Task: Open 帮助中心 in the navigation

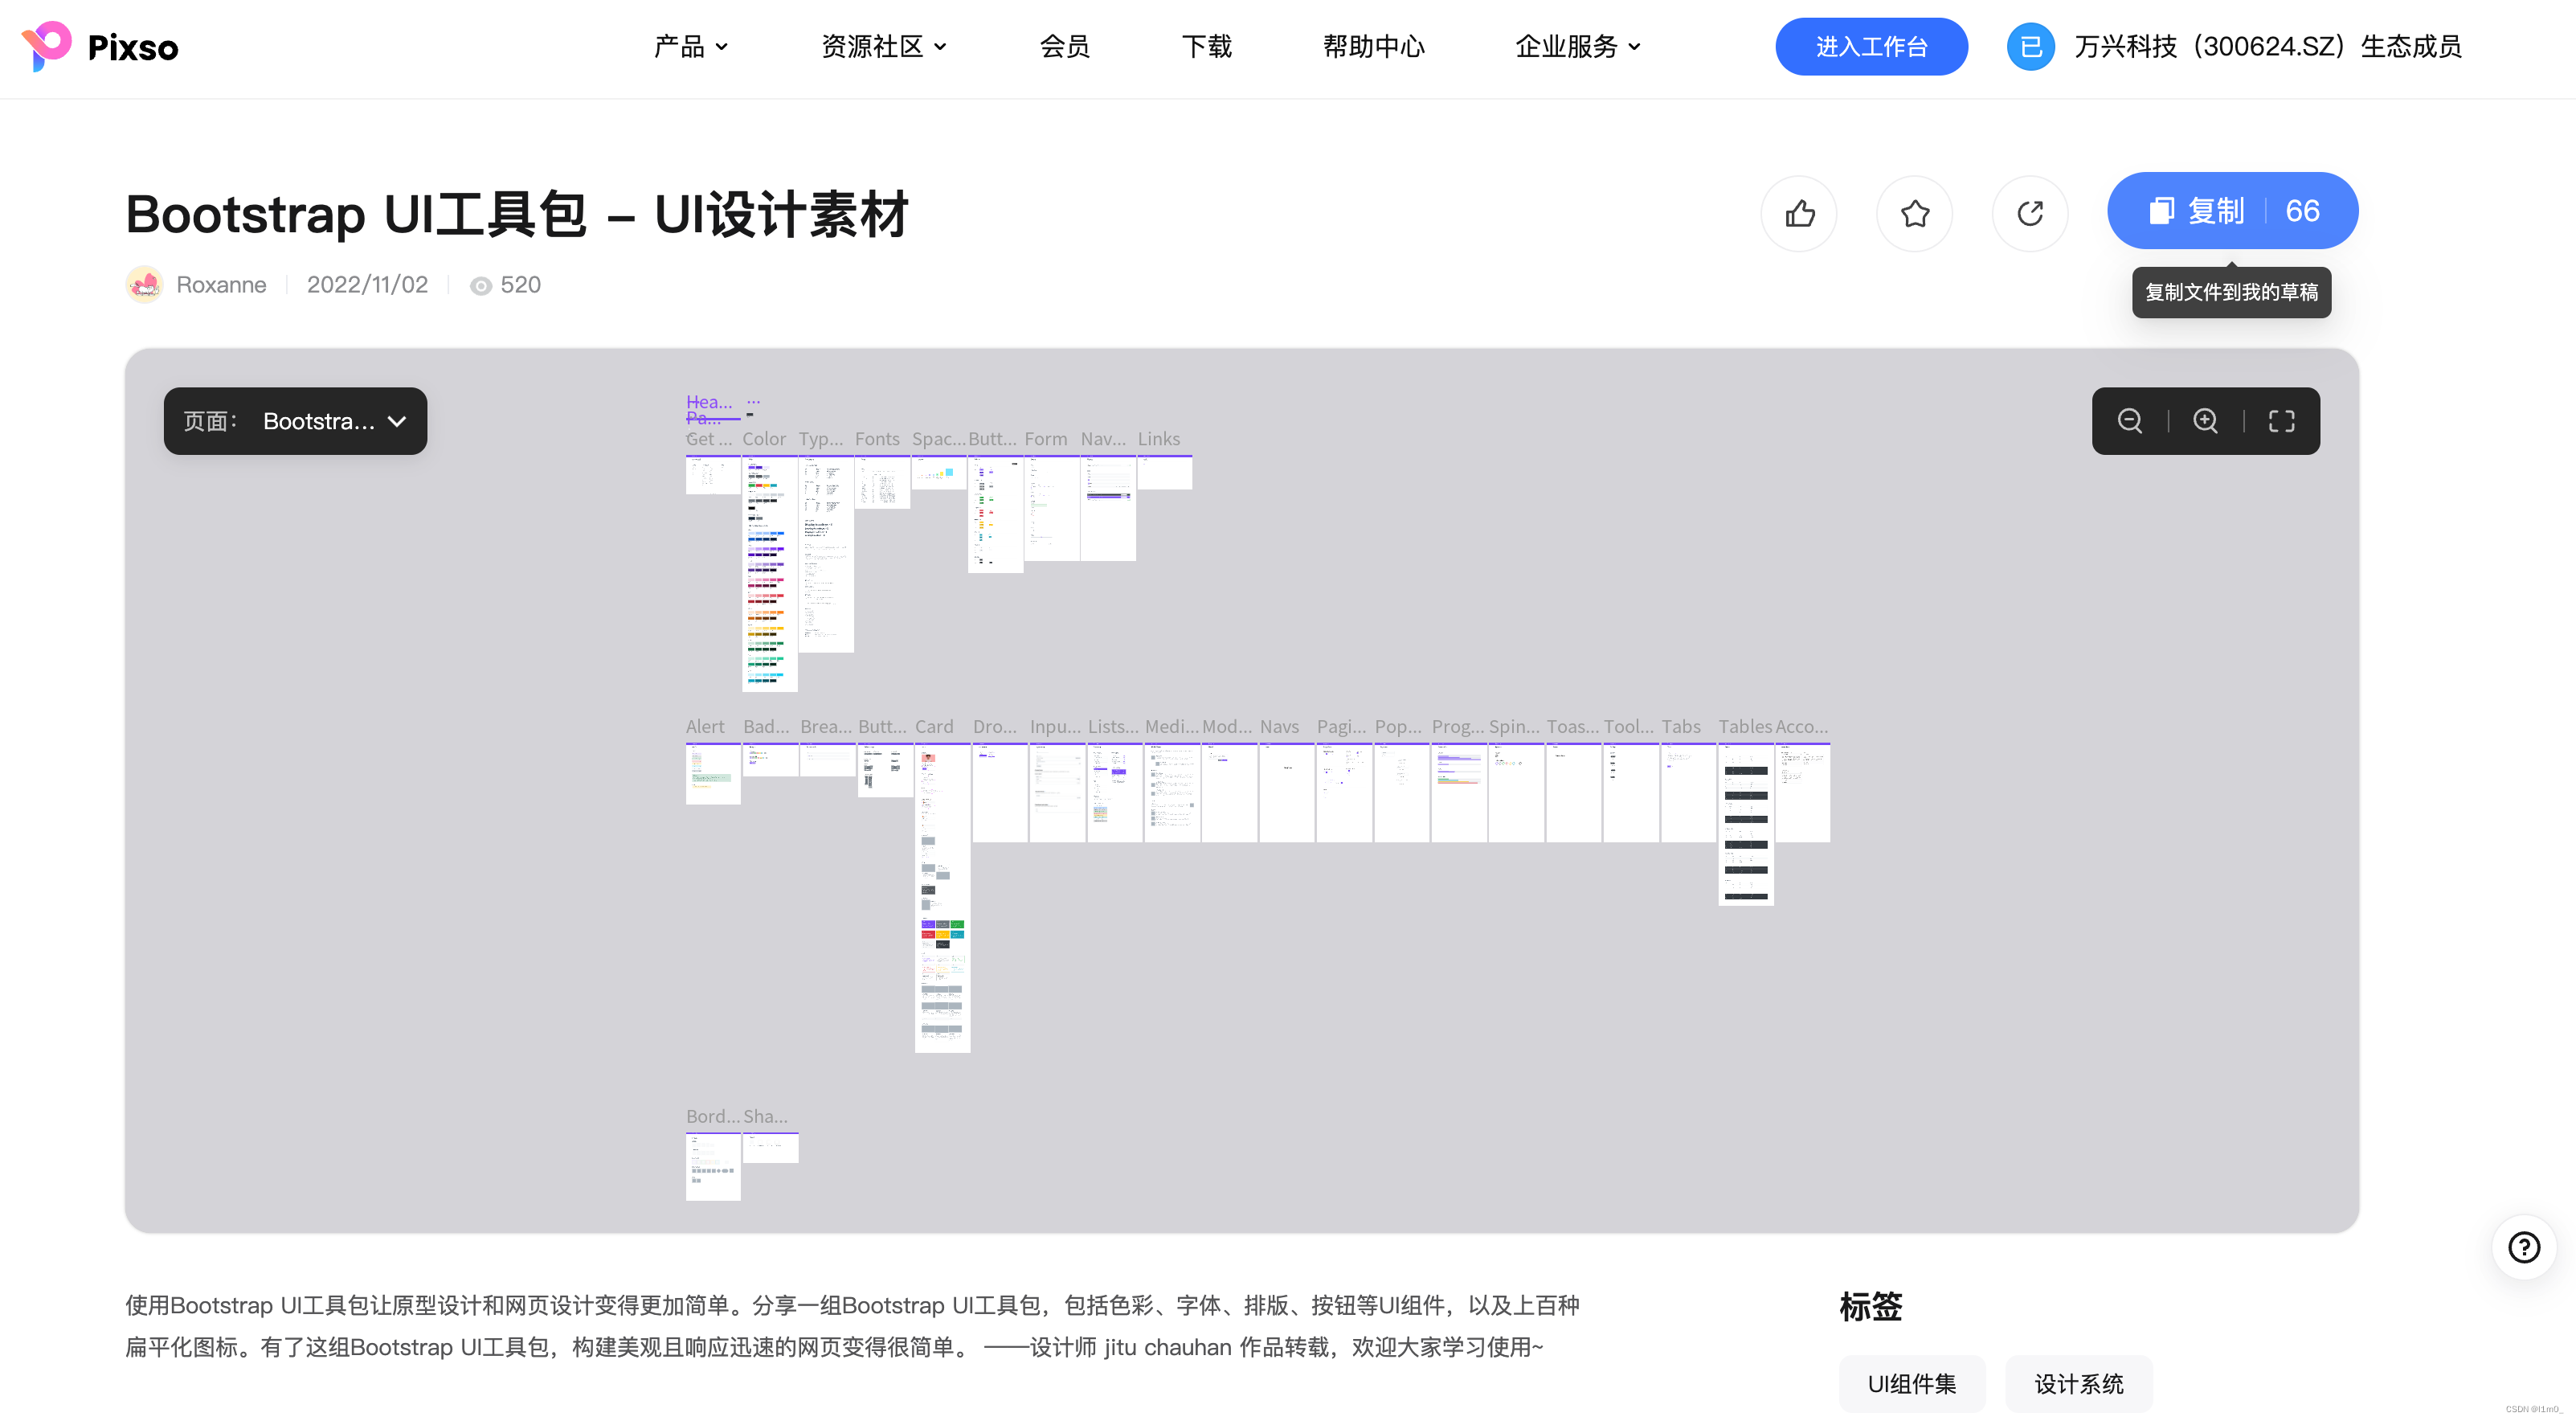Action: click(1373, 46)
